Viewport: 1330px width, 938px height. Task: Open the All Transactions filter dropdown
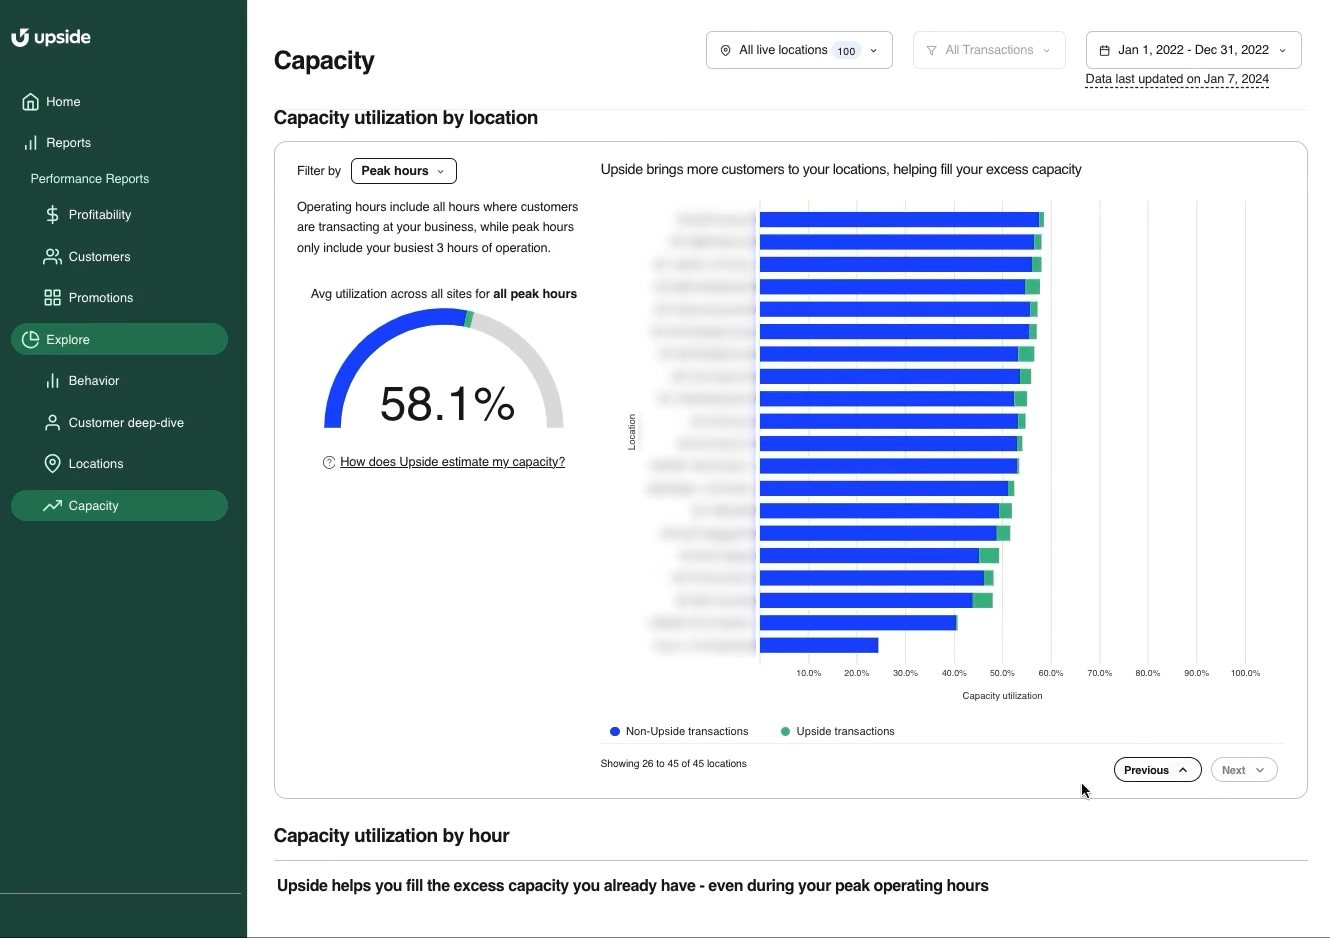[989, 50]
